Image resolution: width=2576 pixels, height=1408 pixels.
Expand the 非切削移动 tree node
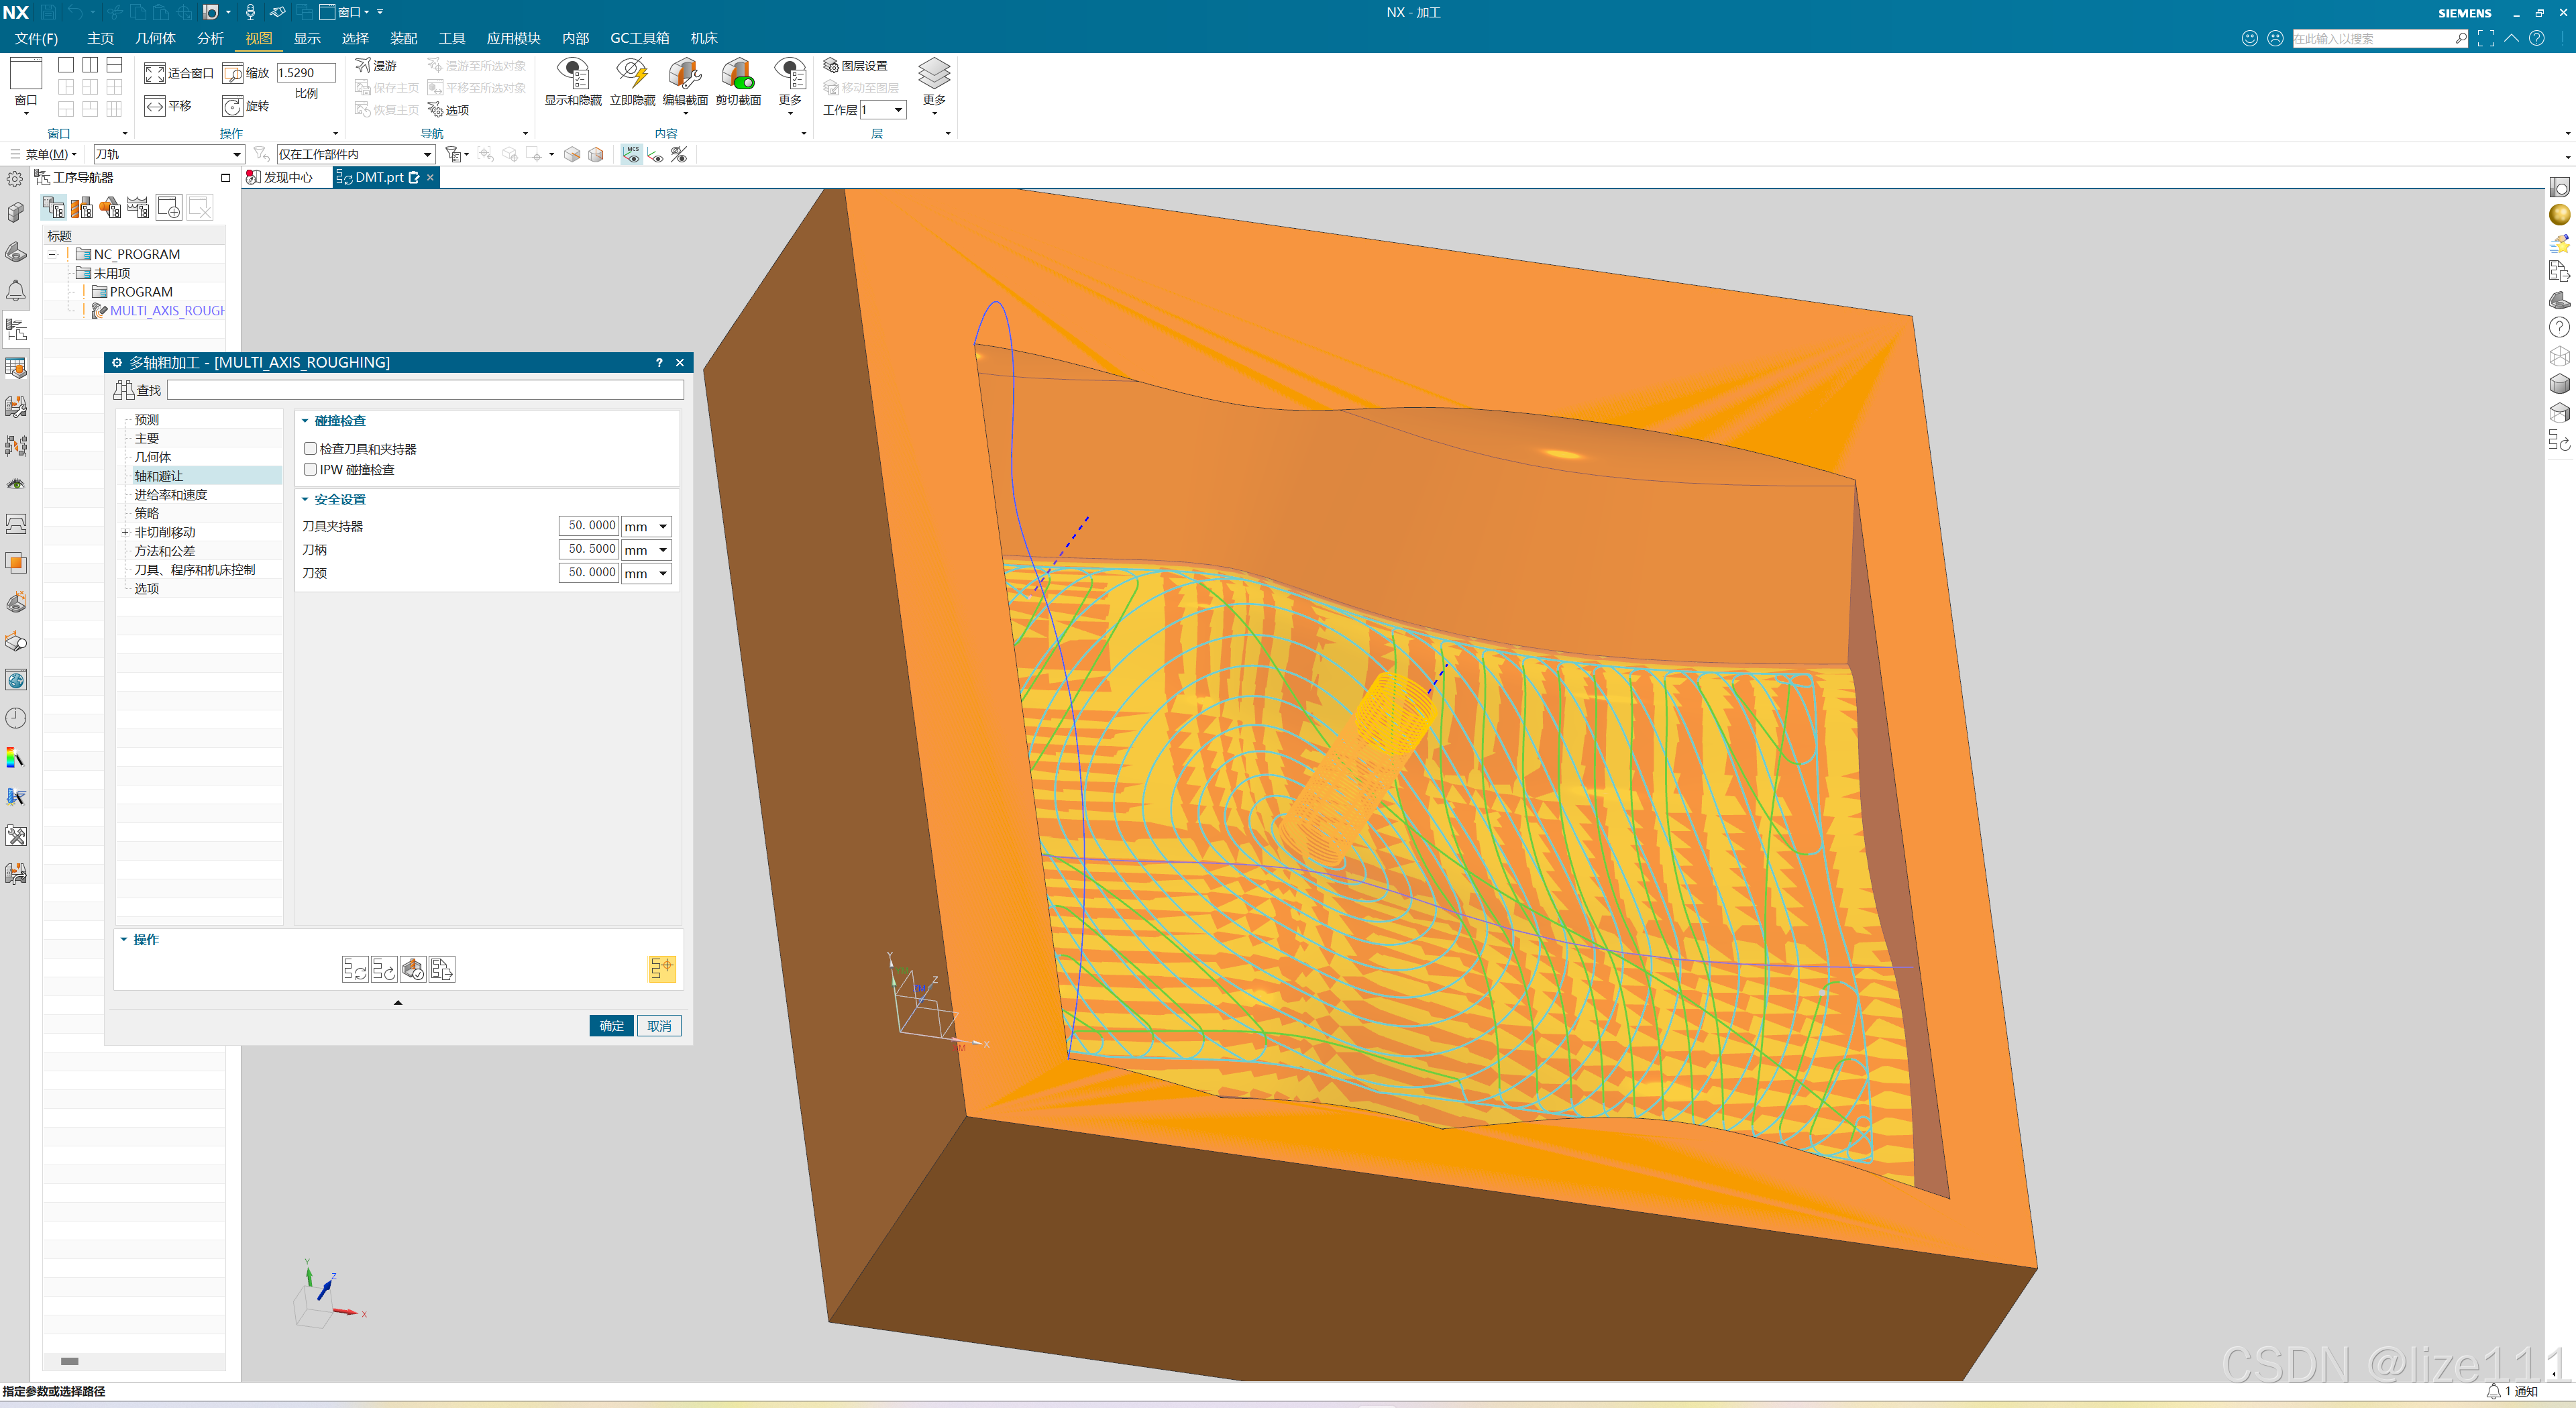125,532
